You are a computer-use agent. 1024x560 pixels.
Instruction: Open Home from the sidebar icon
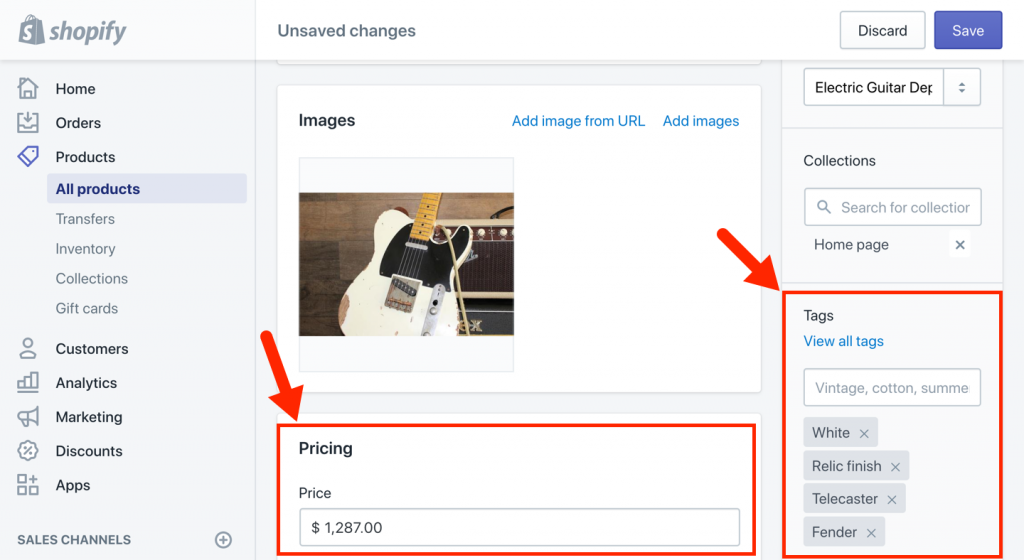click(x=28, y=88)
